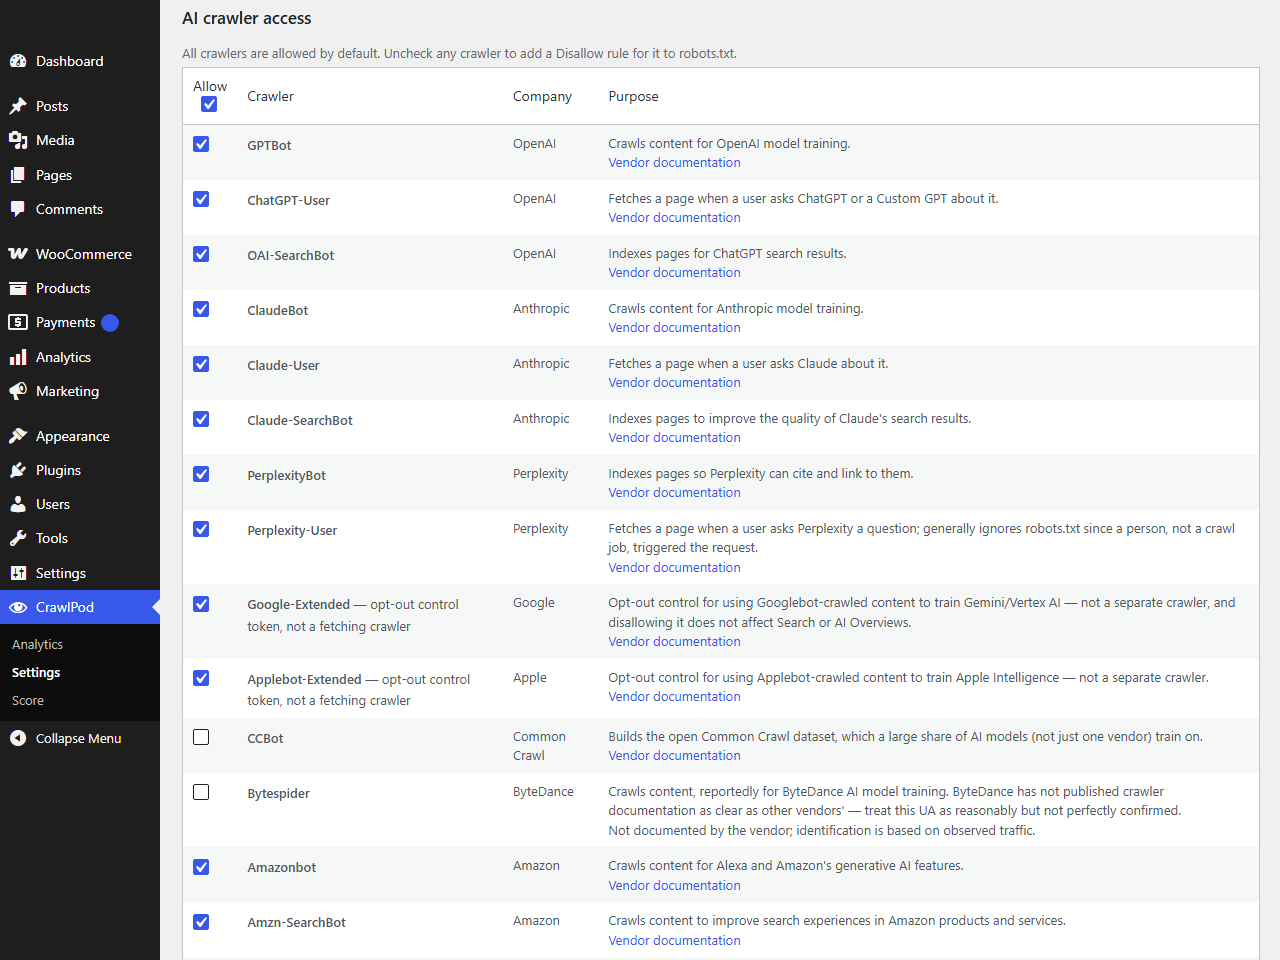Check the Bytespider allow checkbox
The image size is (1280, 960).
click(x=201, y=792)
